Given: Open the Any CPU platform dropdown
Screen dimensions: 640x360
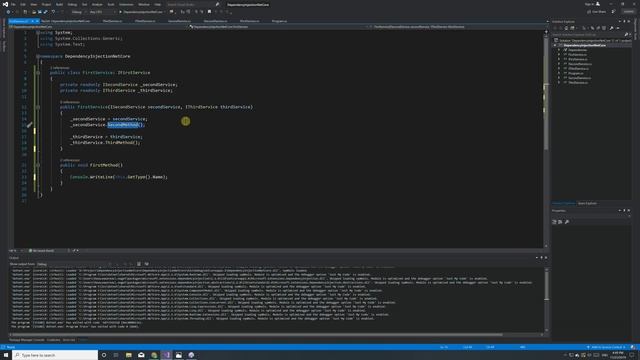Looking at the screenshot, I should [x=102, y=12].
